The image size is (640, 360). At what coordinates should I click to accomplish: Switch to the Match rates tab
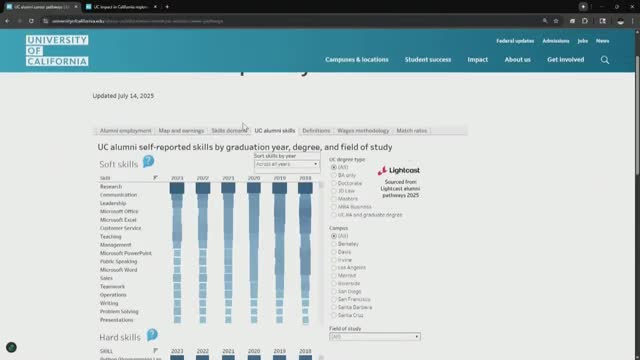[x=411, y=131]
